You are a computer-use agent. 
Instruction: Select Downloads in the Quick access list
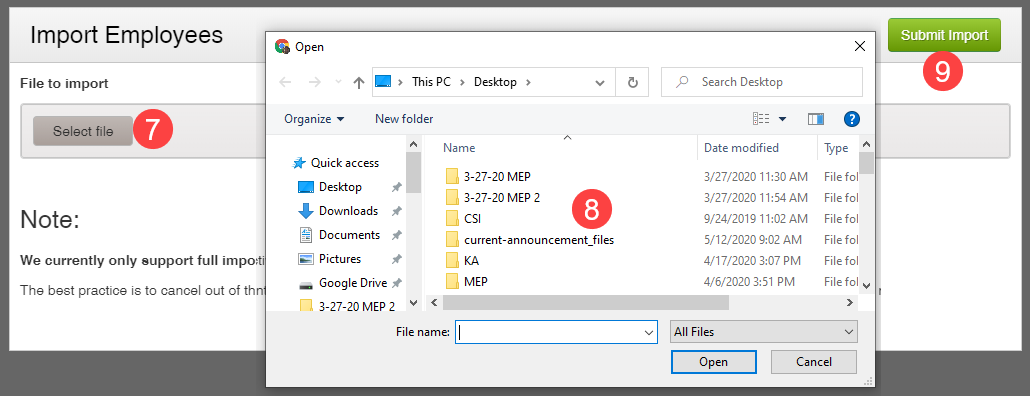click(348, 211)
